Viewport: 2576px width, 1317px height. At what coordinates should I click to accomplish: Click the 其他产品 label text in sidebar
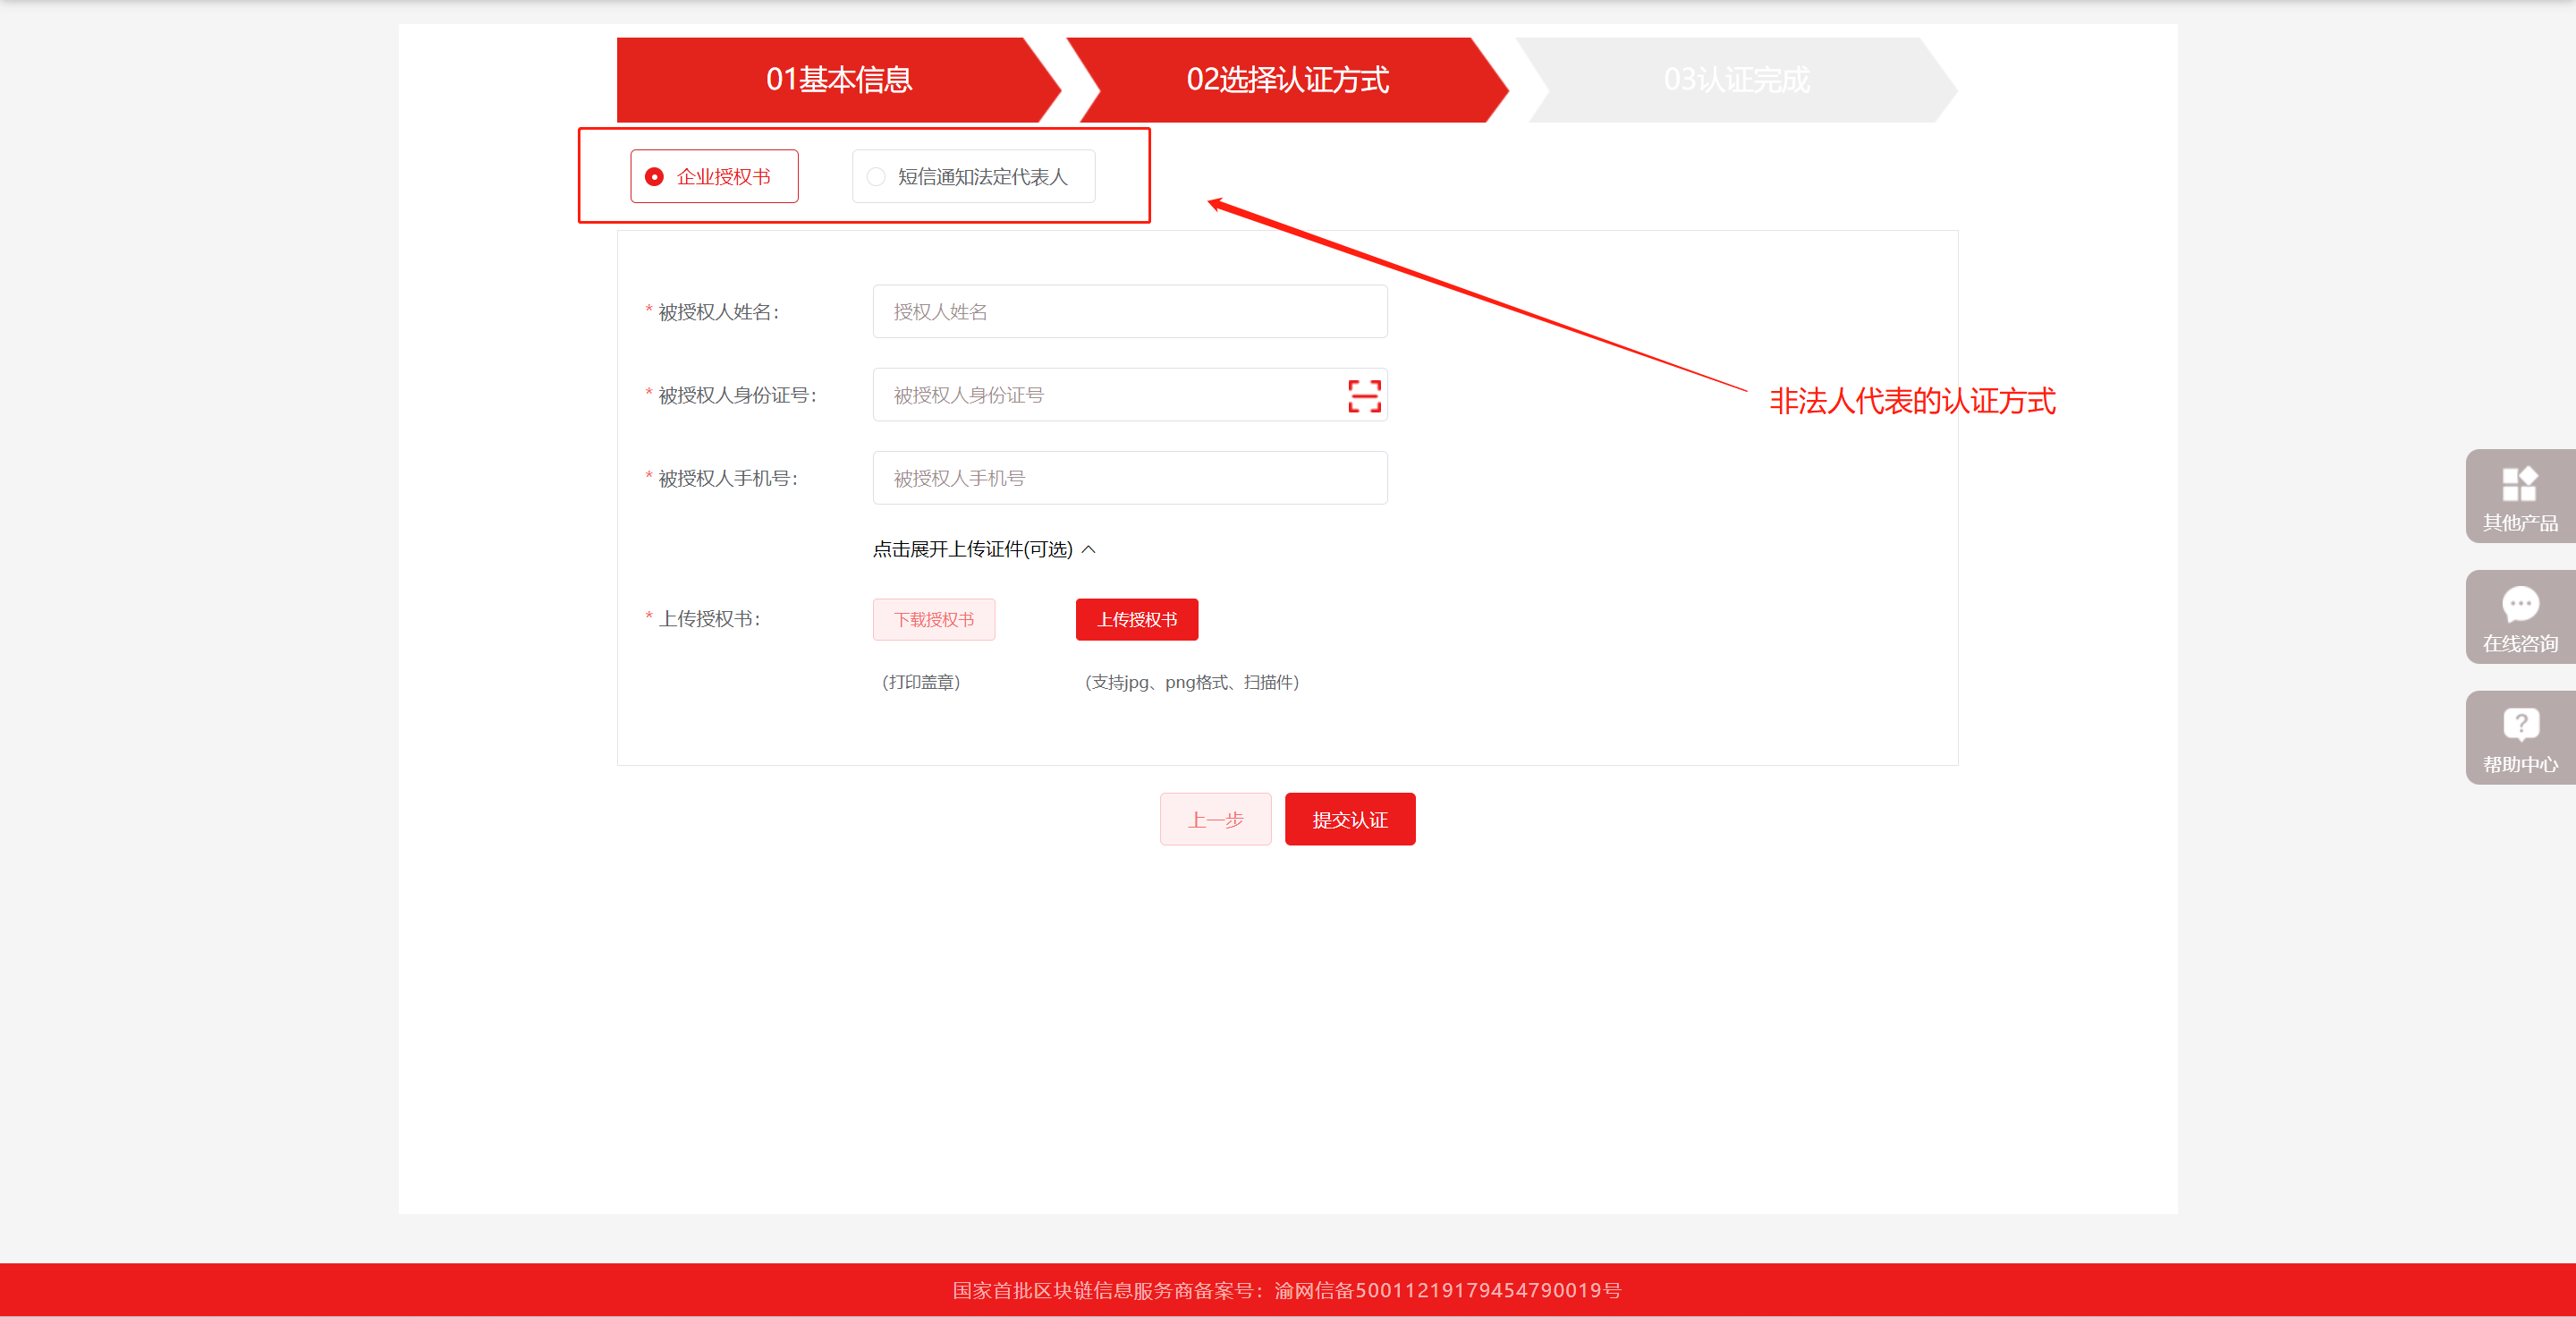[2519, 523]
